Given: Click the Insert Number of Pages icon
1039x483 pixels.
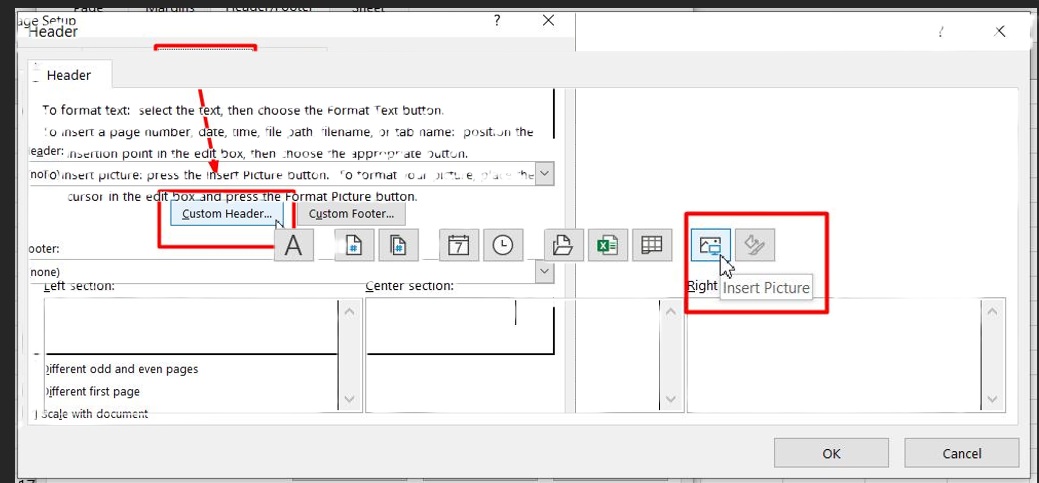Looking at the screenshot, I should tap(398, 245).
